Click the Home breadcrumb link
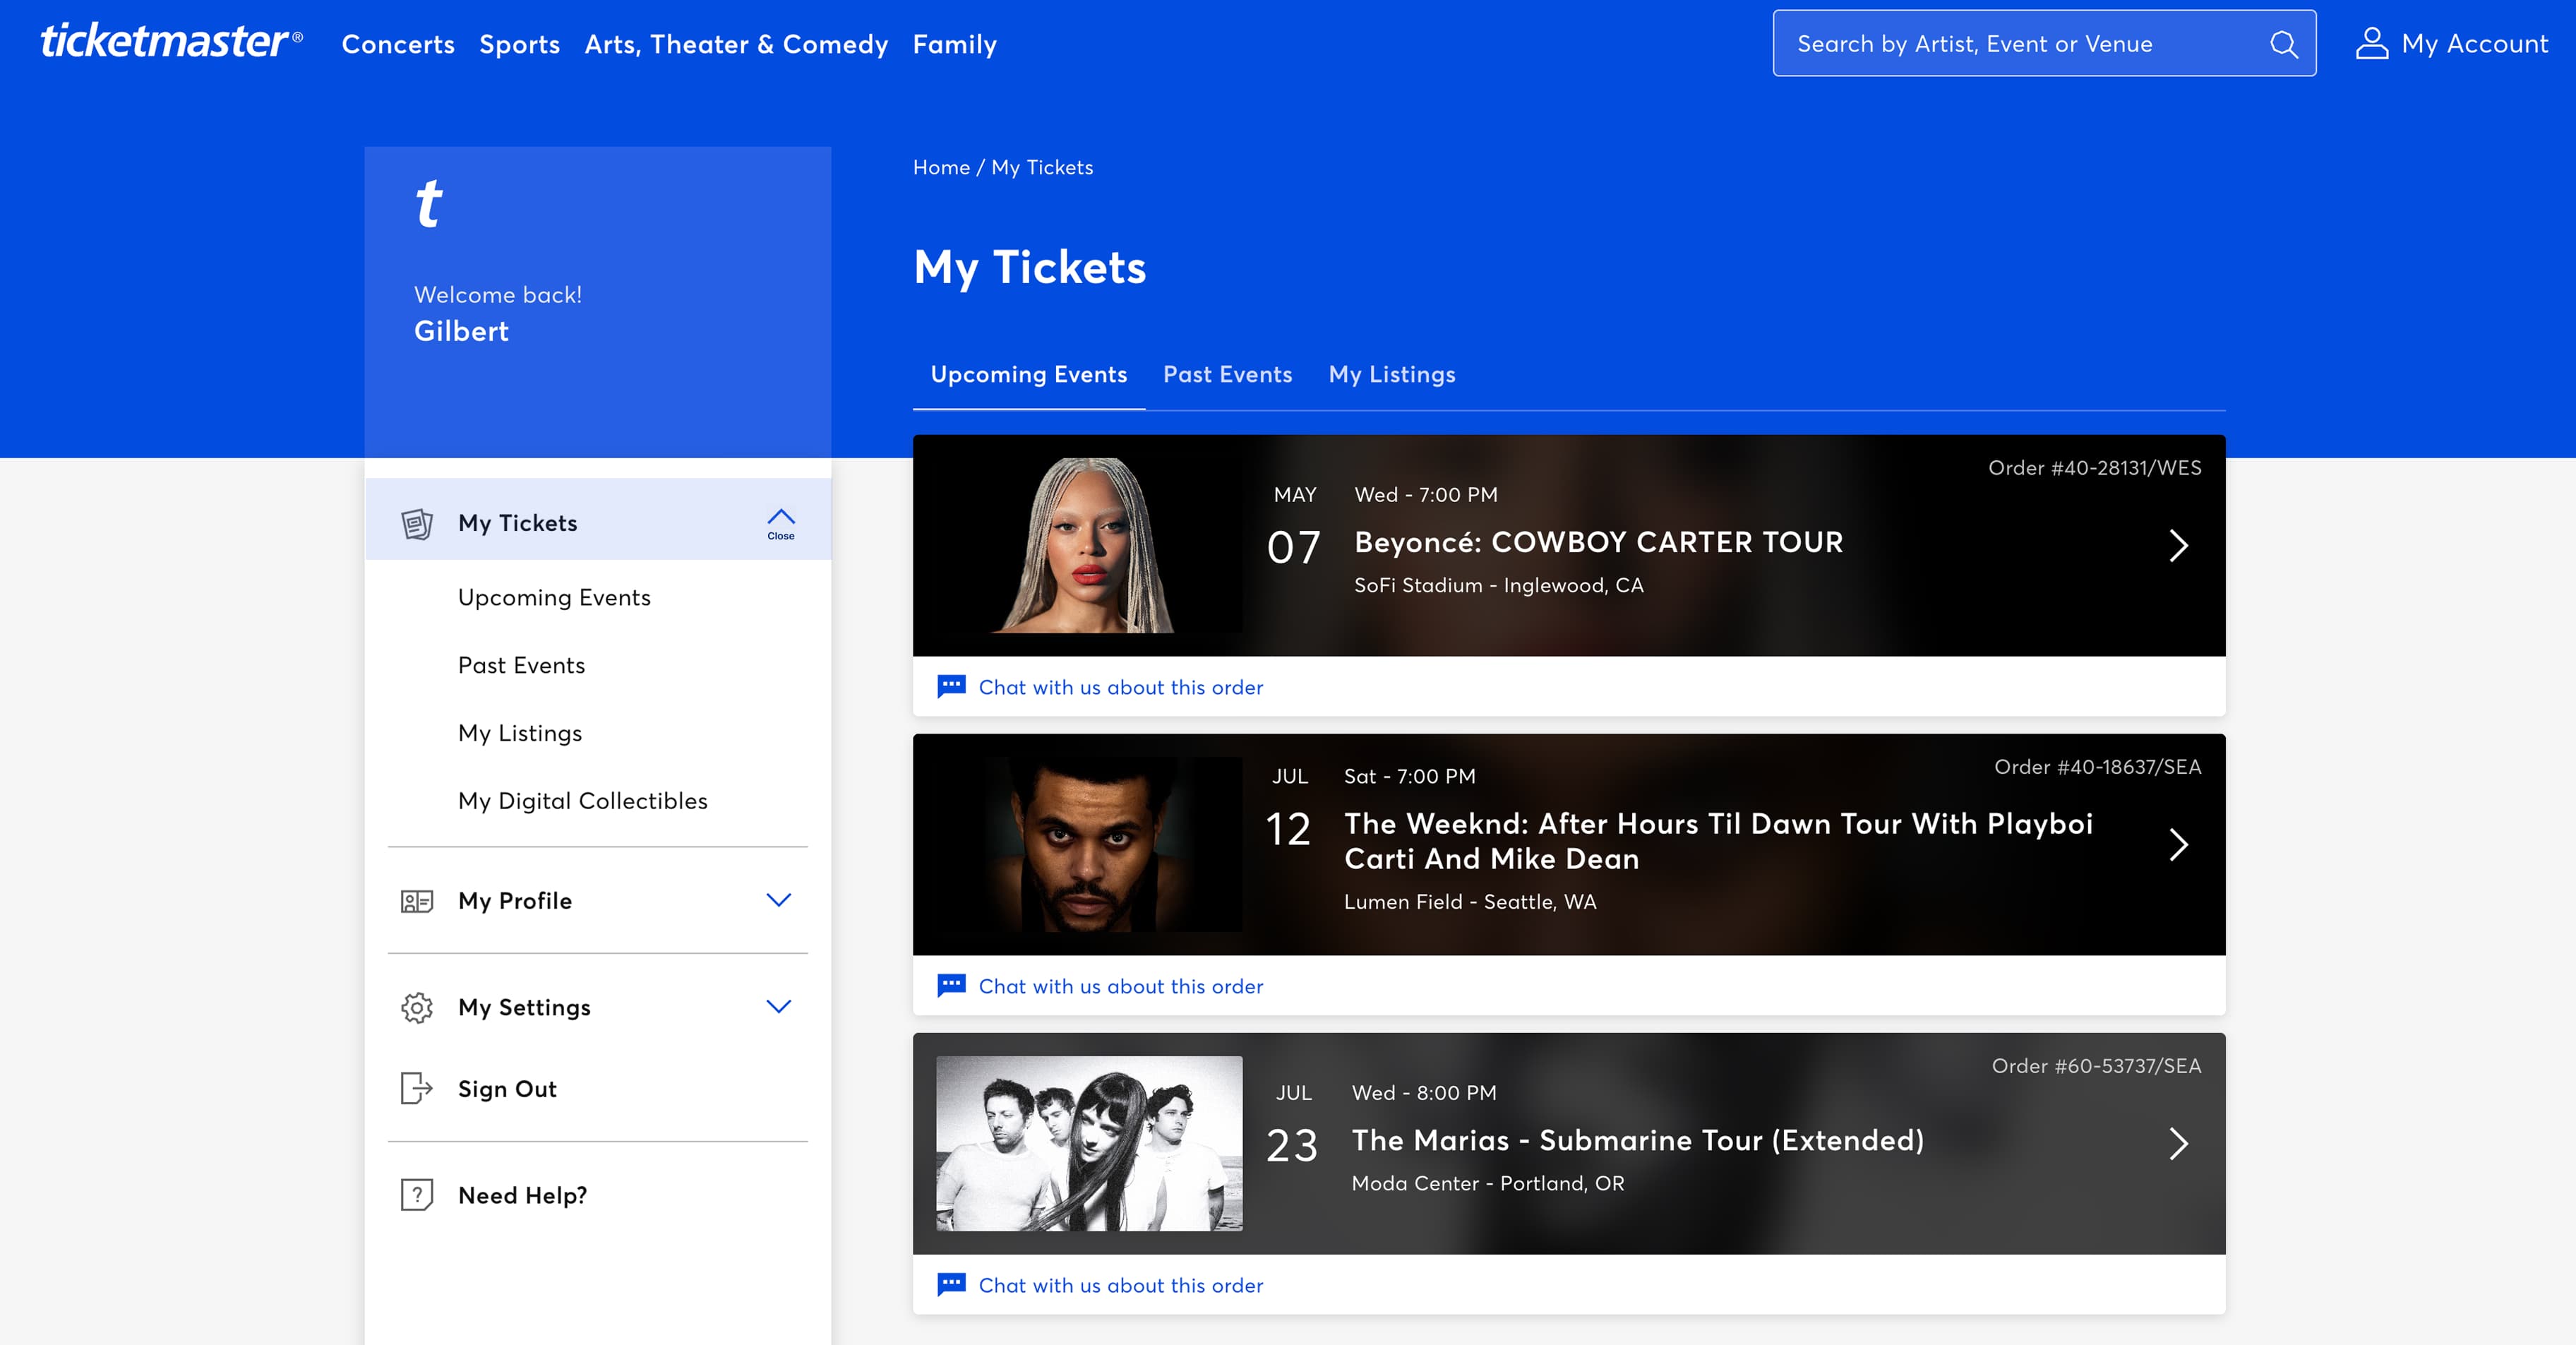The width and height of the screenshot is (2576, 1345). (941, 168)
